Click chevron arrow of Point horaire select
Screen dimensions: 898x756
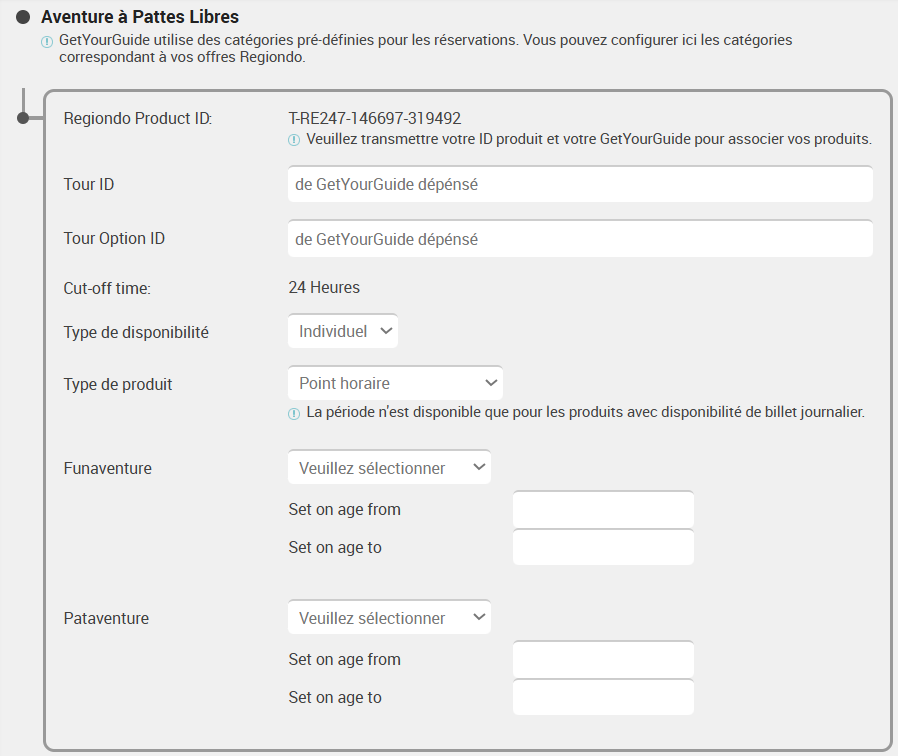(x=491, y=383)
